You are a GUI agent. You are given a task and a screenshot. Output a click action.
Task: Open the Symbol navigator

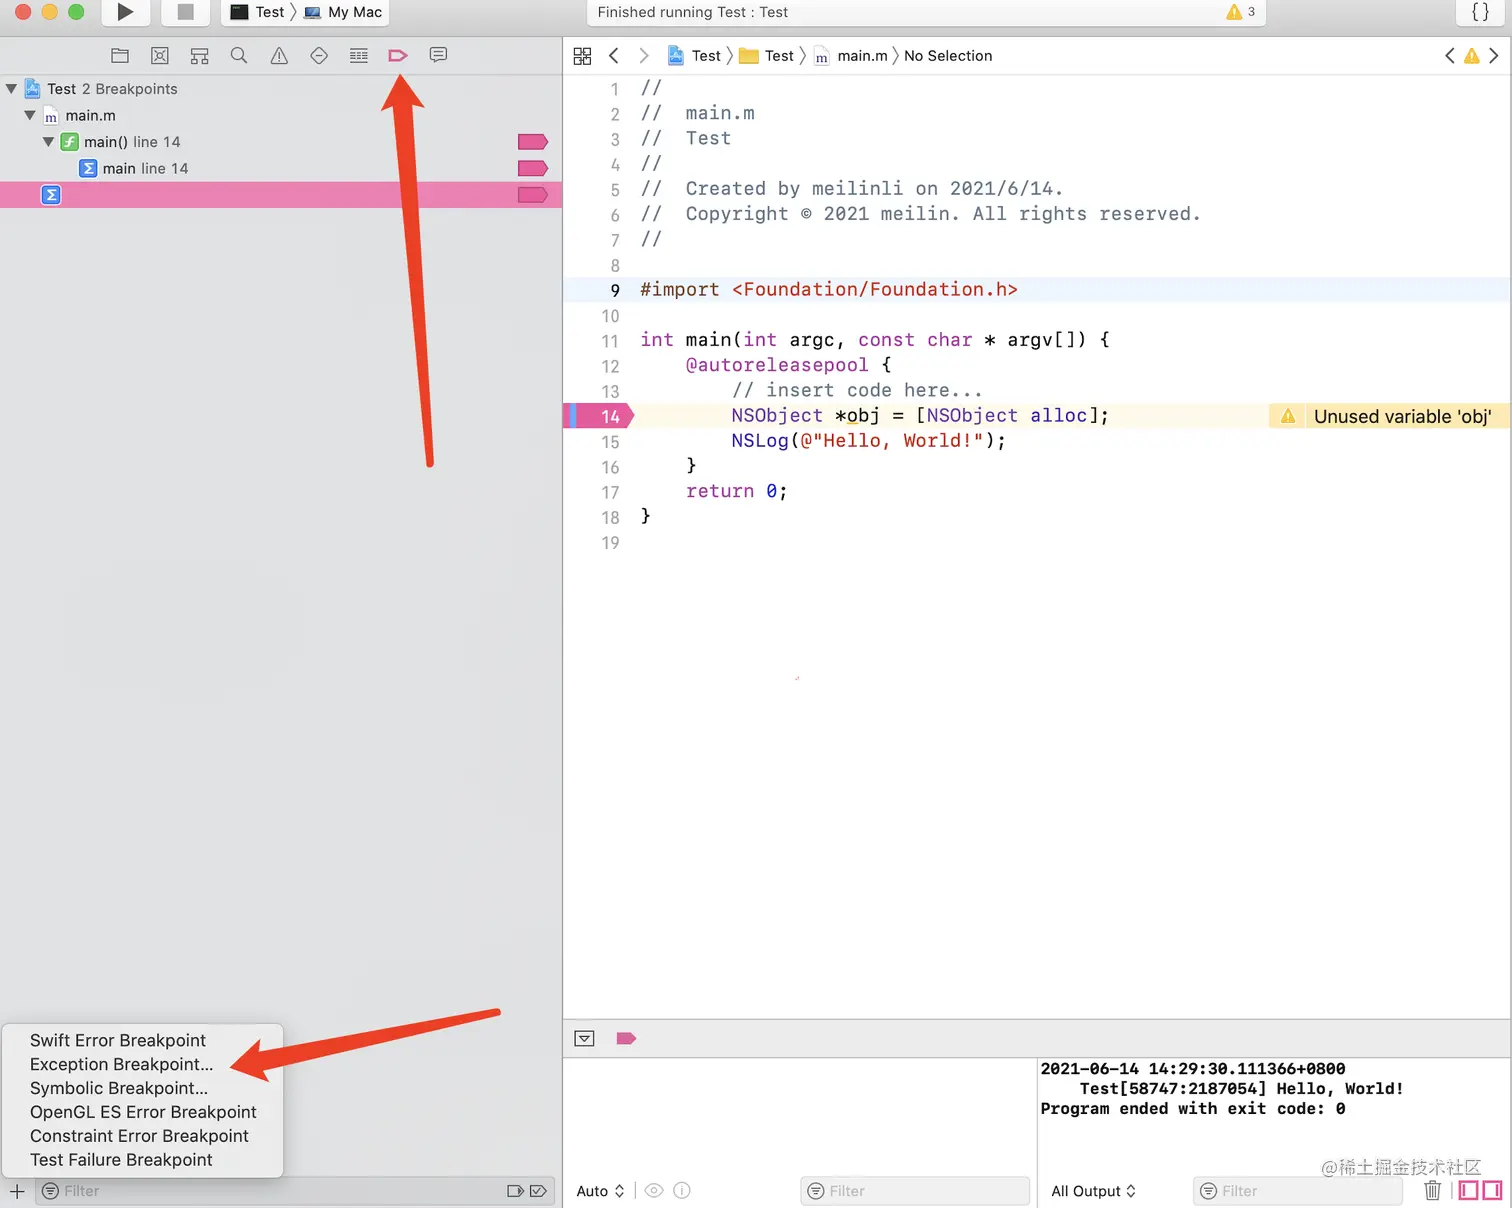point(200,56)
